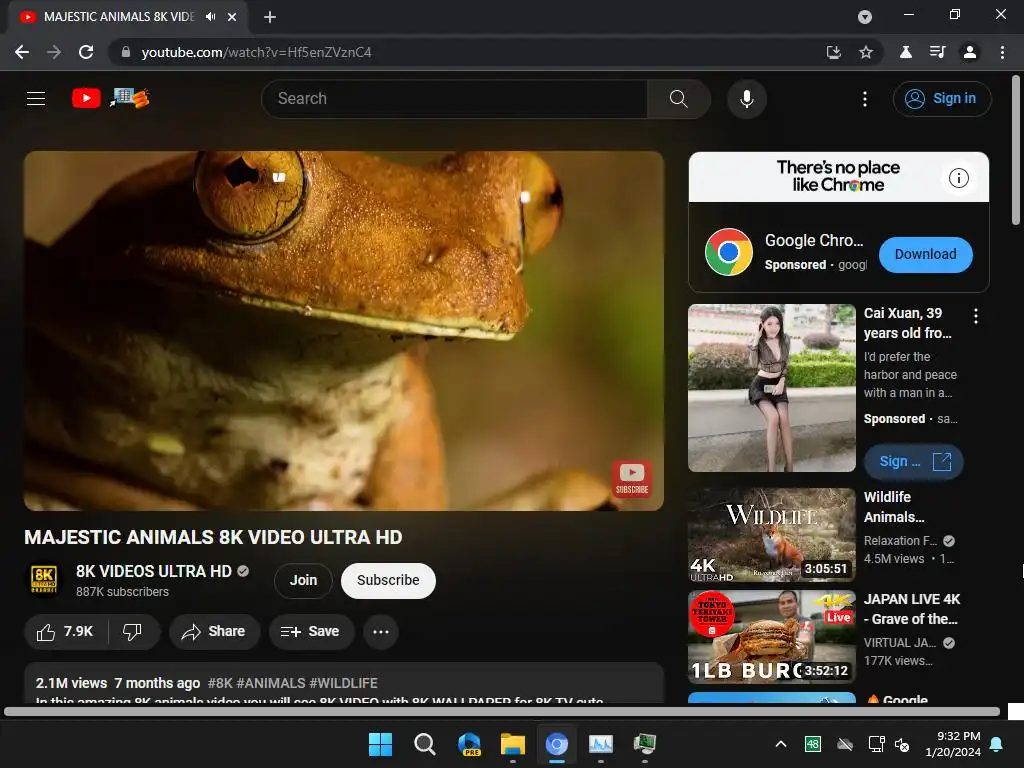Open the Wildlife Animals 4K video thumbnail
The height and width of the screenshot is (768, 1024).
pos(771,535)
